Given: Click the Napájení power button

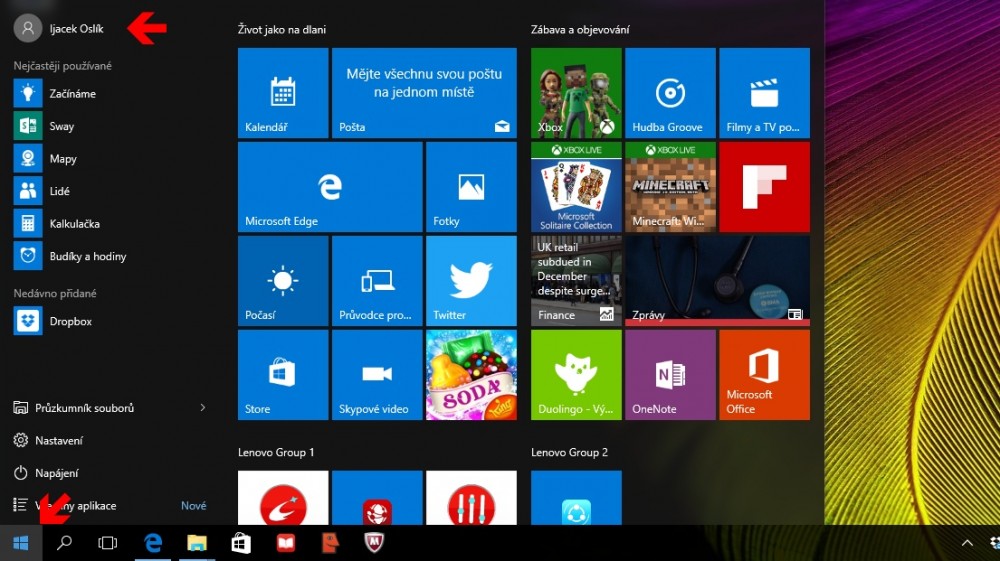Looking at the screenshot, I should pyautogui.click(x=56, y=473).
